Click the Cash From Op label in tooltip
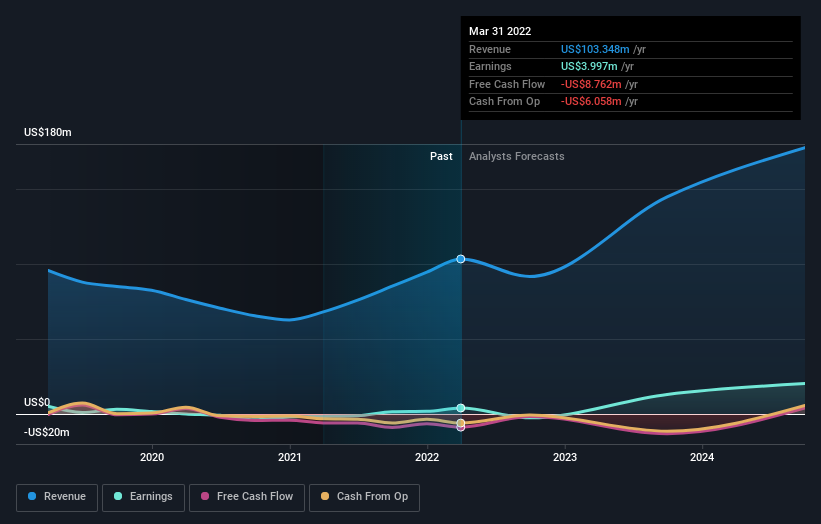 (504, 102)
